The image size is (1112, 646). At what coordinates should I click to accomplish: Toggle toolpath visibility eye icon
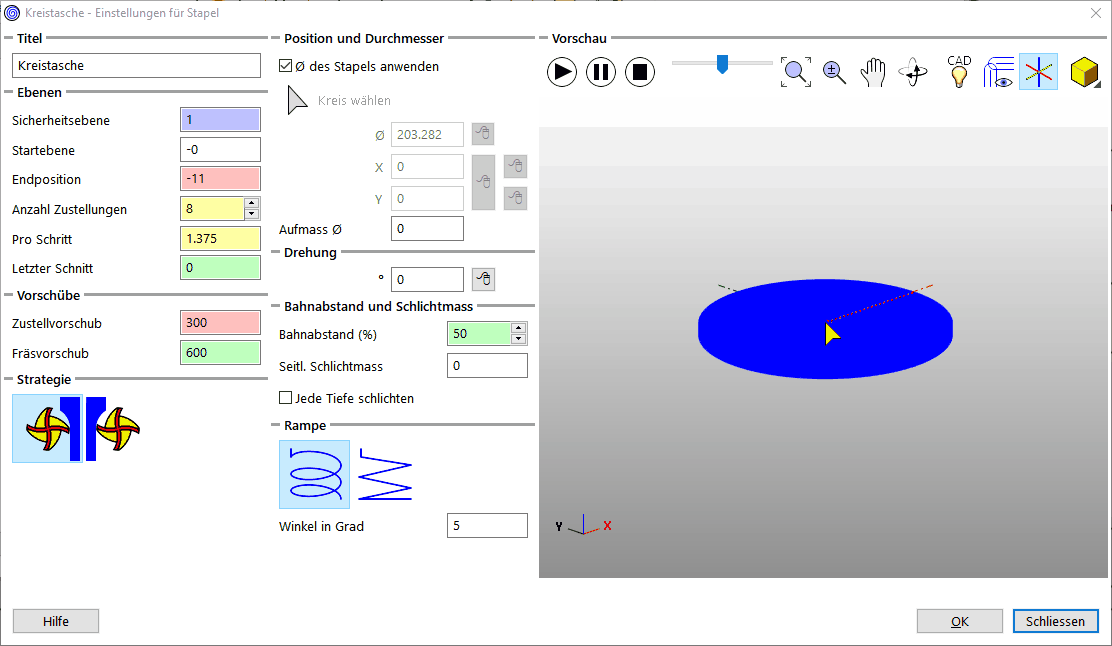pyautogui.click(x=999, y=72)
